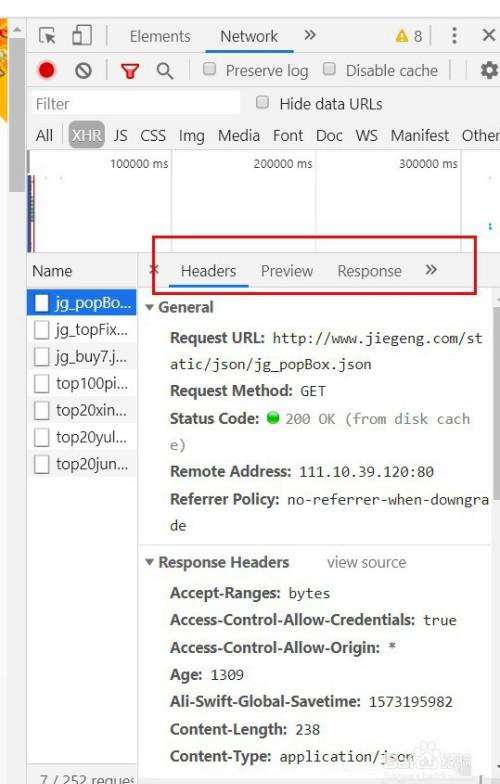This screenshot has height=784, width=500.
Task: Show more DevTools panels via chevron
Action: [x=310, y=35]
